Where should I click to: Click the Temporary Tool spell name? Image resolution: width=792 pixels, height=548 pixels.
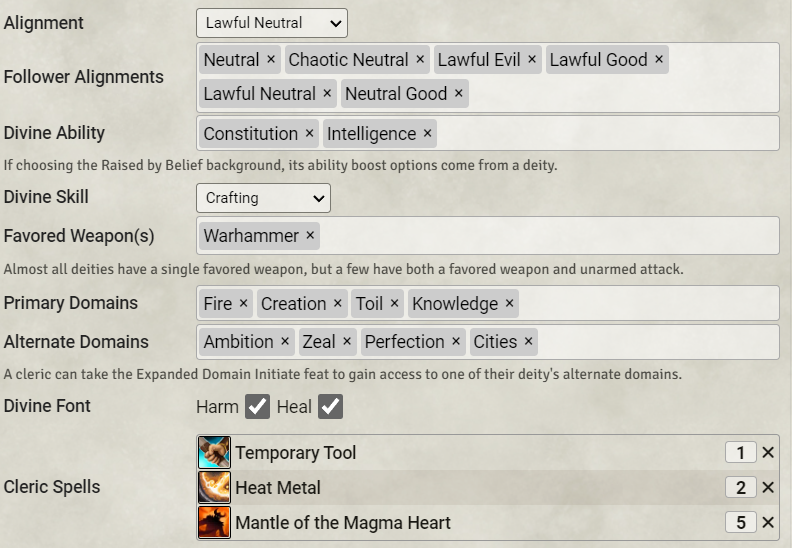point(296,453)
